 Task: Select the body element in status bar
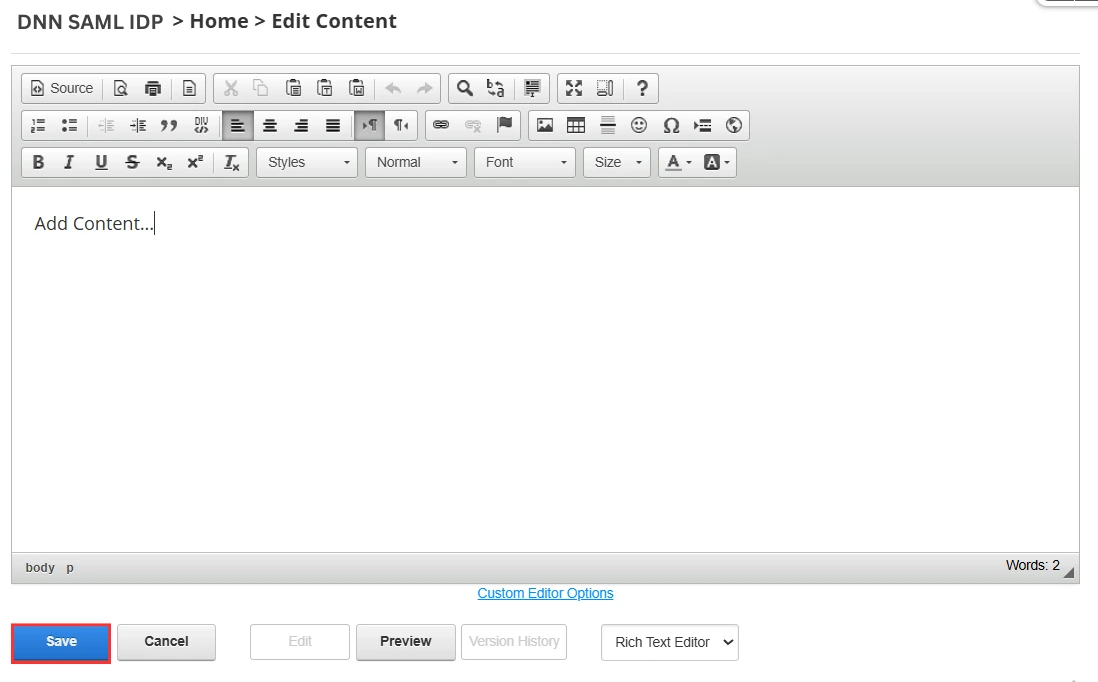pos(40,567)
